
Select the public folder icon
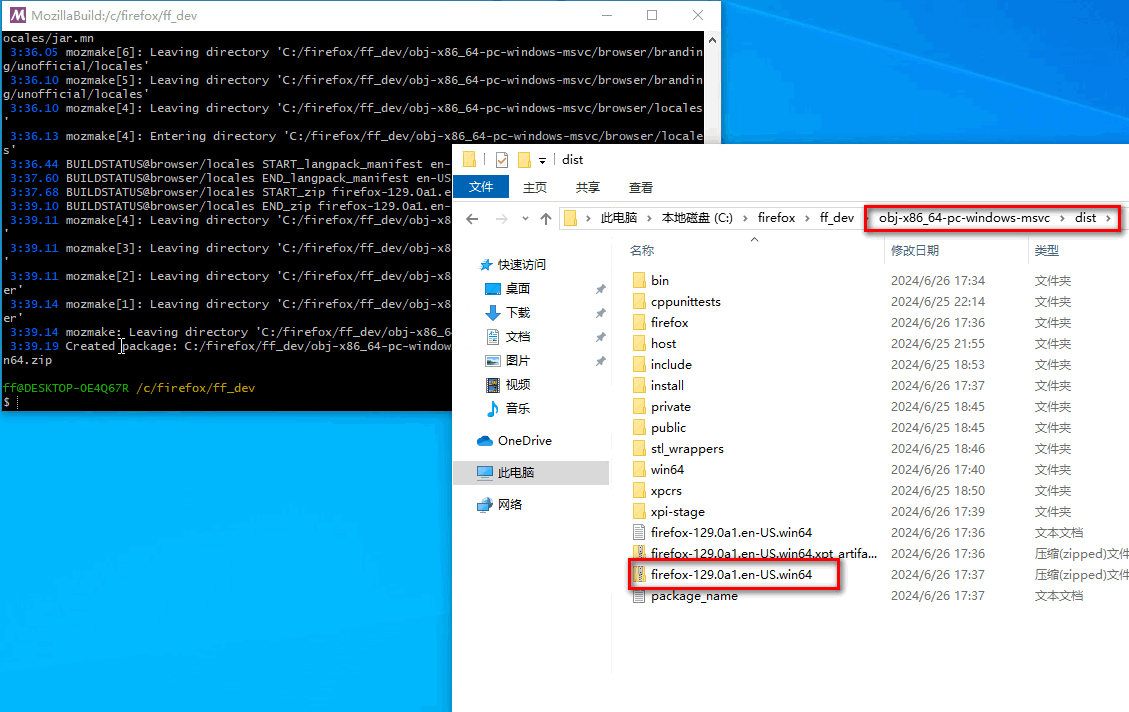[x=639, y=428]
